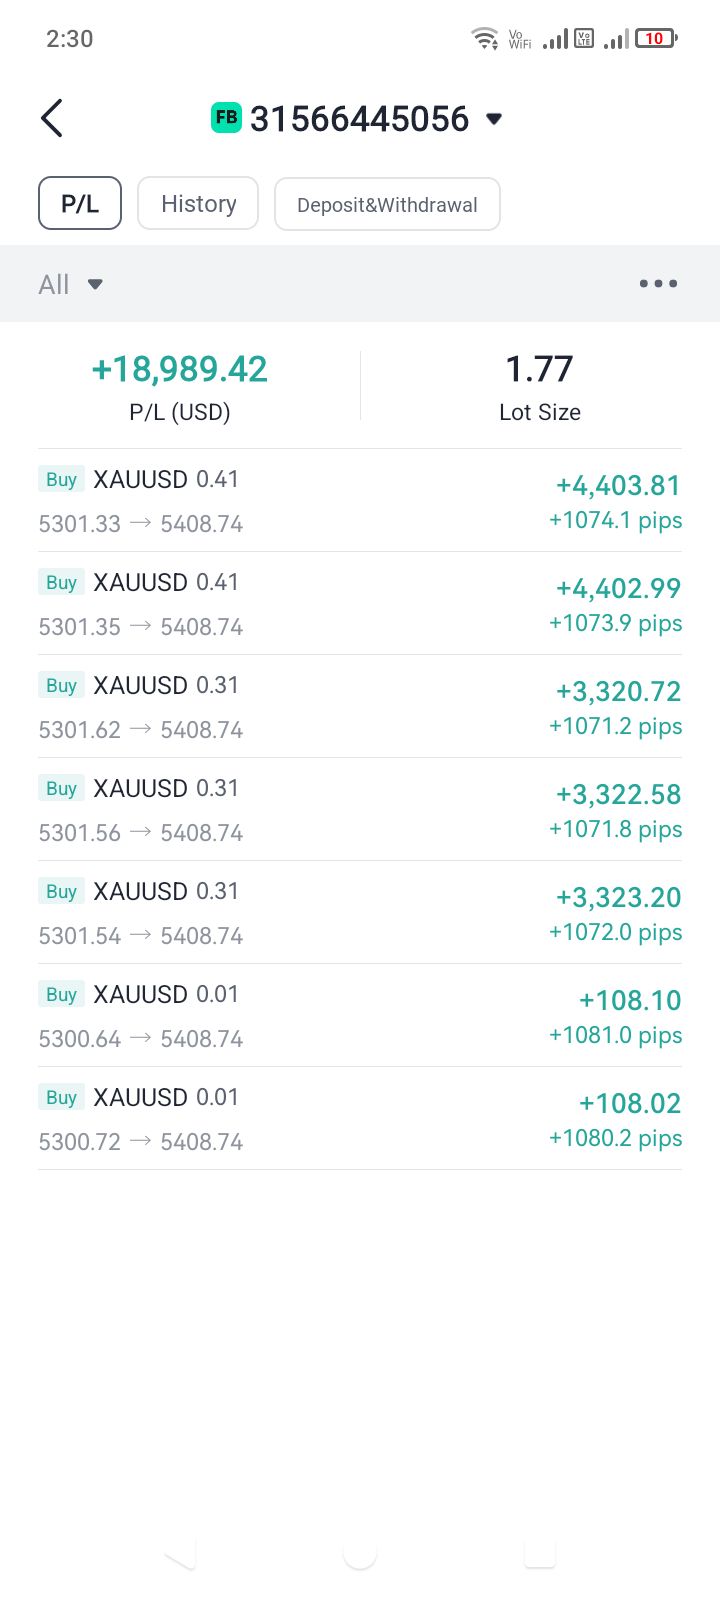Open the XAUUSD trade with +4,403.81 profit

tap(360, 501)
